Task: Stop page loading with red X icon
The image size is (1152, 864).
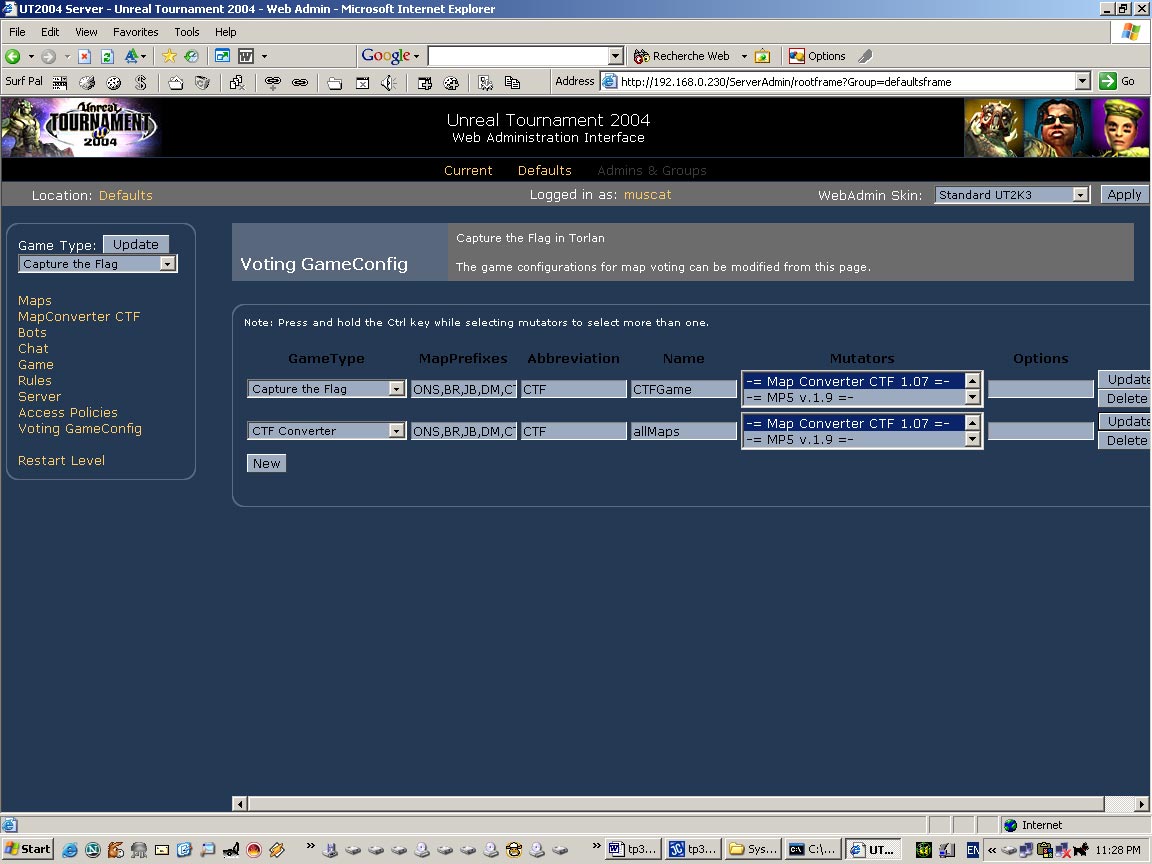Action: [x=84, y=56]
